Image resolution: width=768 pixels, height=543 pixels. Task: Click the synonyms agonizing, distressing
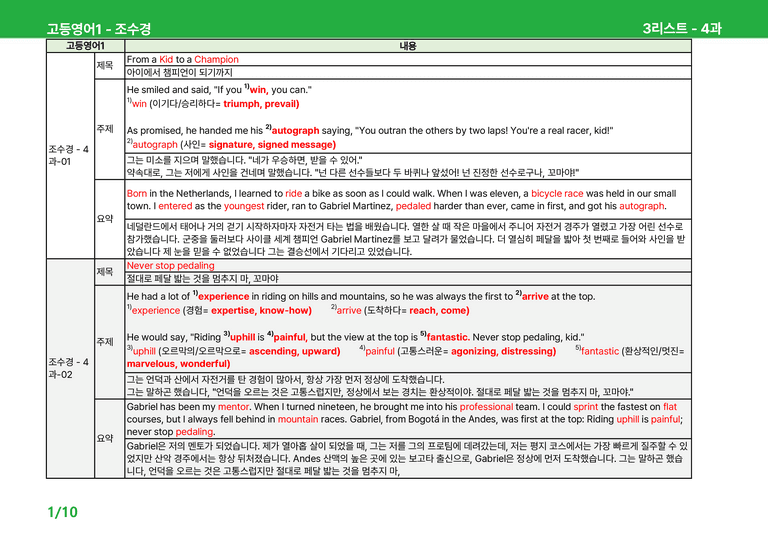point(504,351)
